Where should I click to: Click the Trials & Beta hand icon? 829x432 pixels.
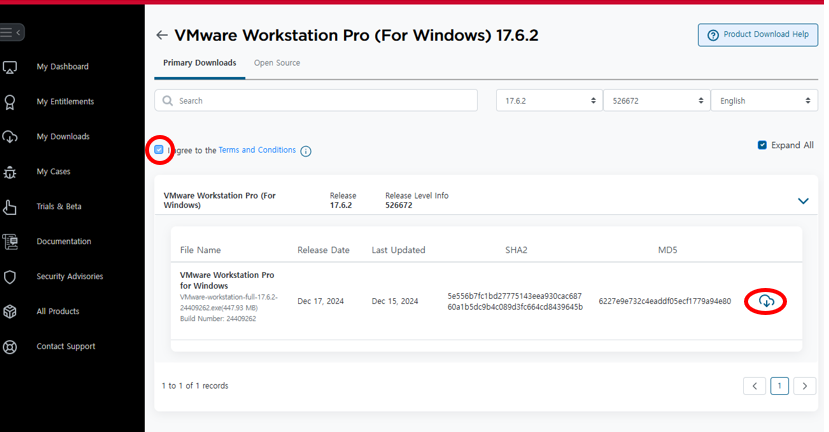point(10,207)
